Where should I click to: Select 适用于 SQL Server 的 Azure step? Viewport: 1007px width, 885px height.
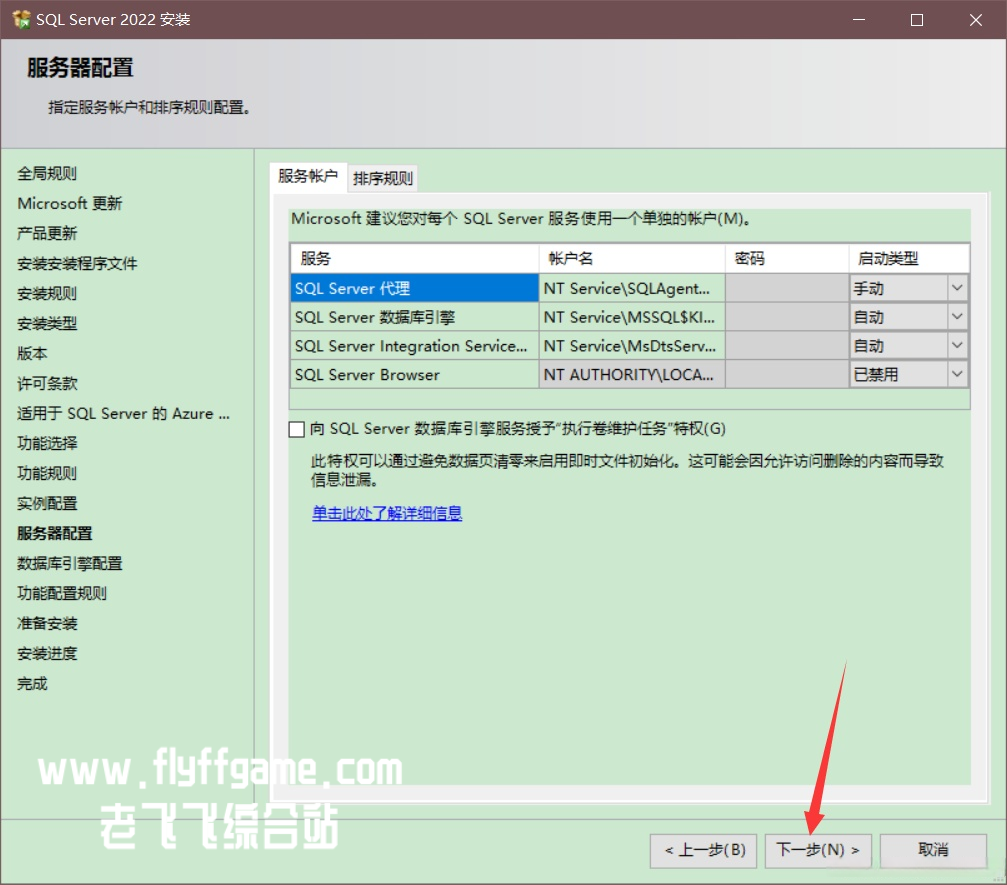pyautogui.click(x=123, y=414)
